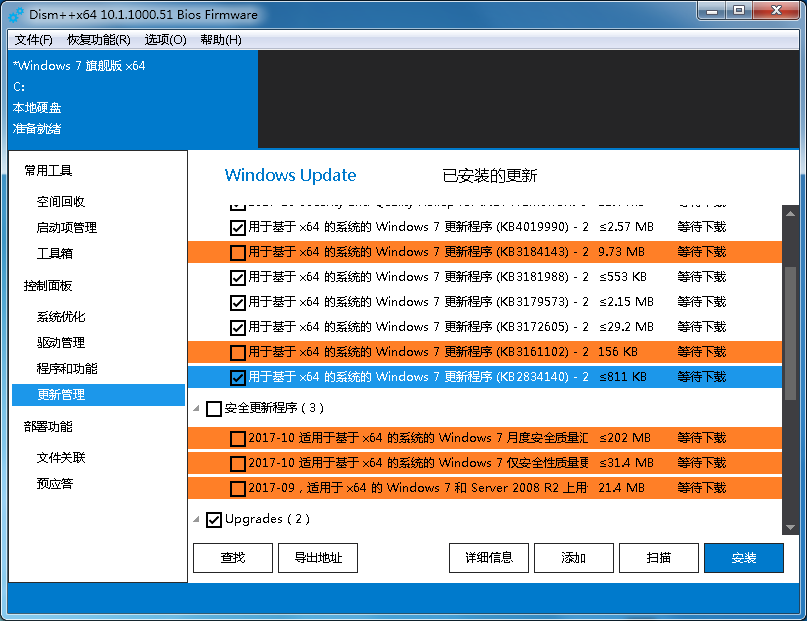Click the 详细信息 button
The width and height of the screenshot is (807, 621).
pyautogui.click(x=489, y=558)
